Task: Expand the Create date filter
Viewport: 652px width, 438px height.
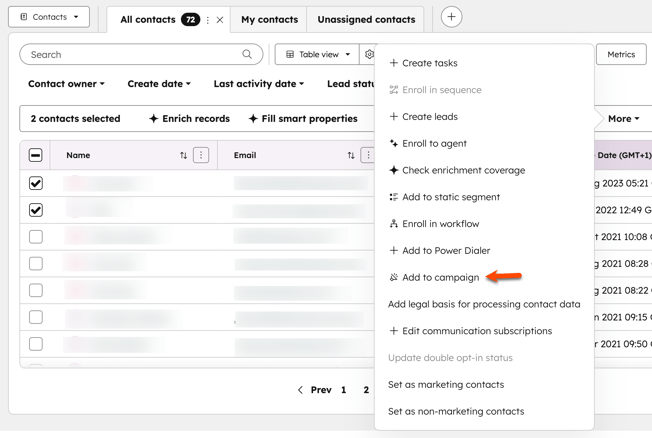Action: tap(159, 84)
